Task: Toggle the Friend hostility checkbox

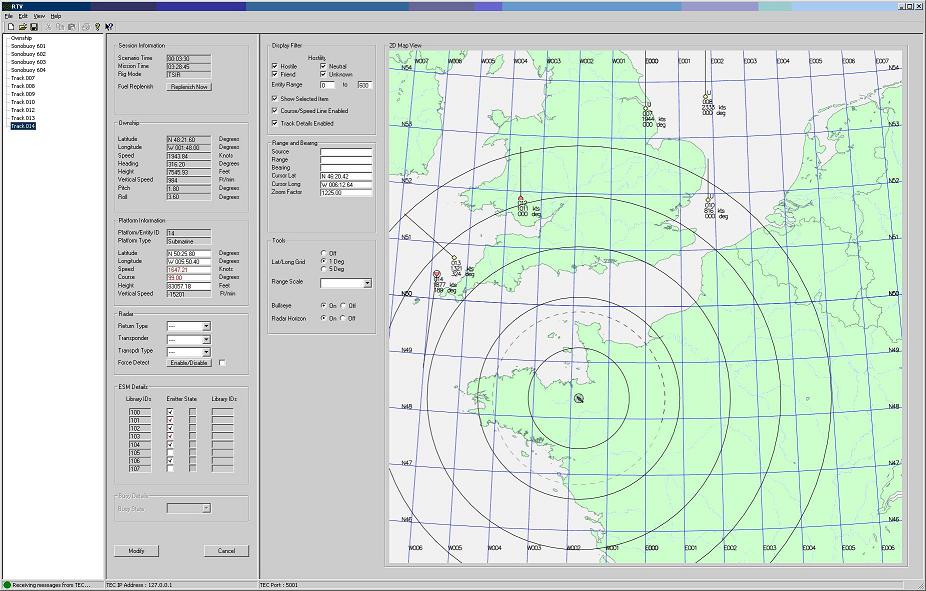Action: [275, 74]
